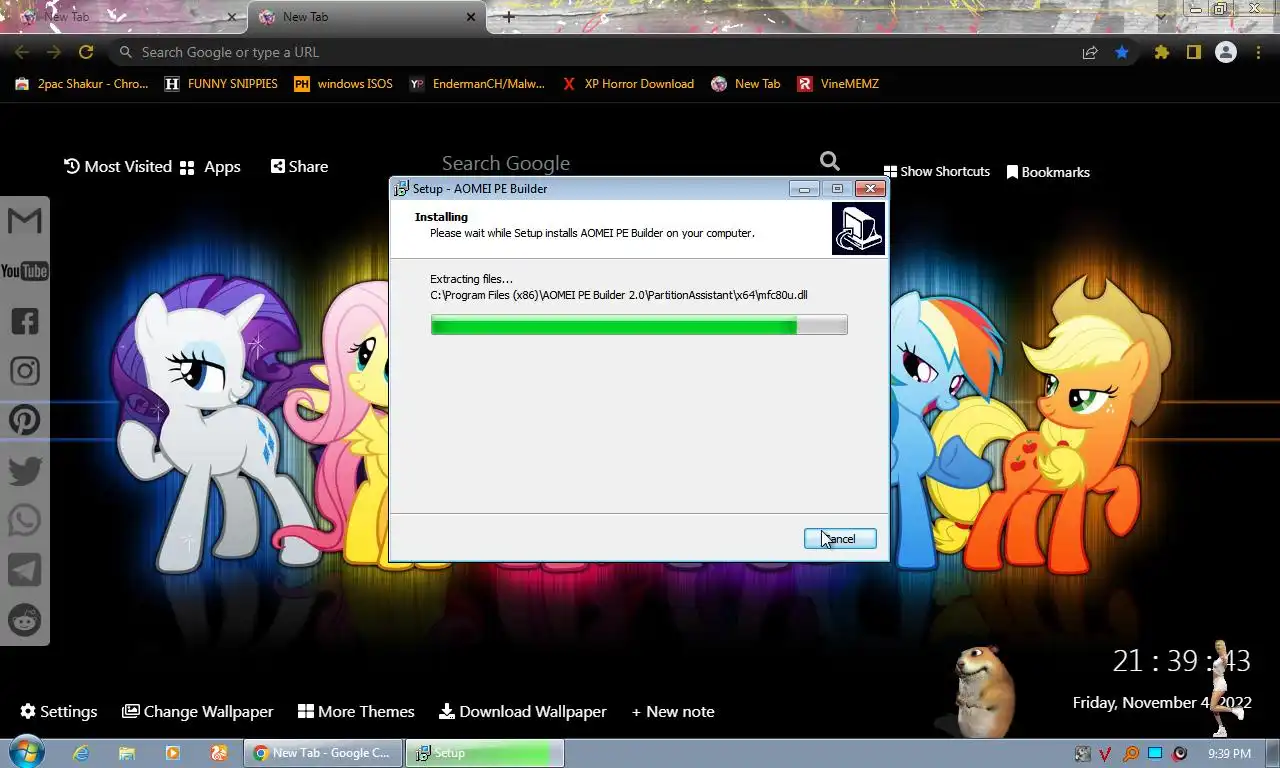Click the installer computer logo image
1280x768 pixels.
click(858, 229)
